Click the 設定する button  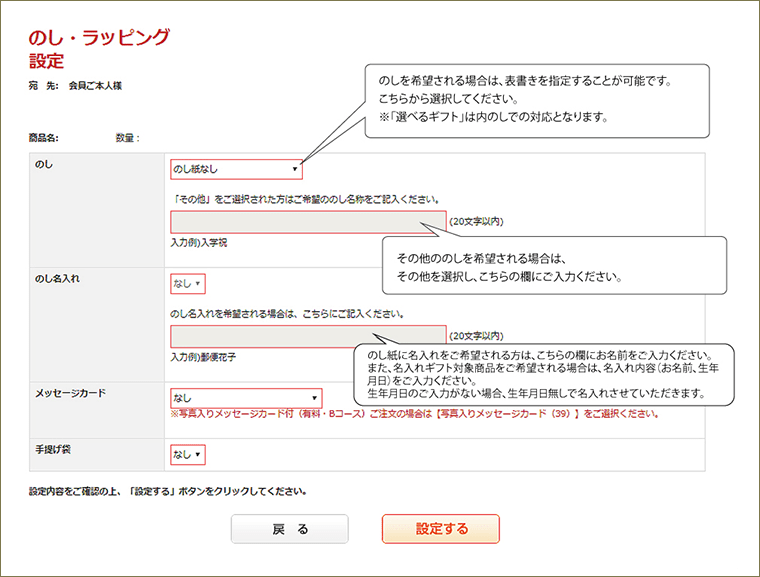coord(440,529)
